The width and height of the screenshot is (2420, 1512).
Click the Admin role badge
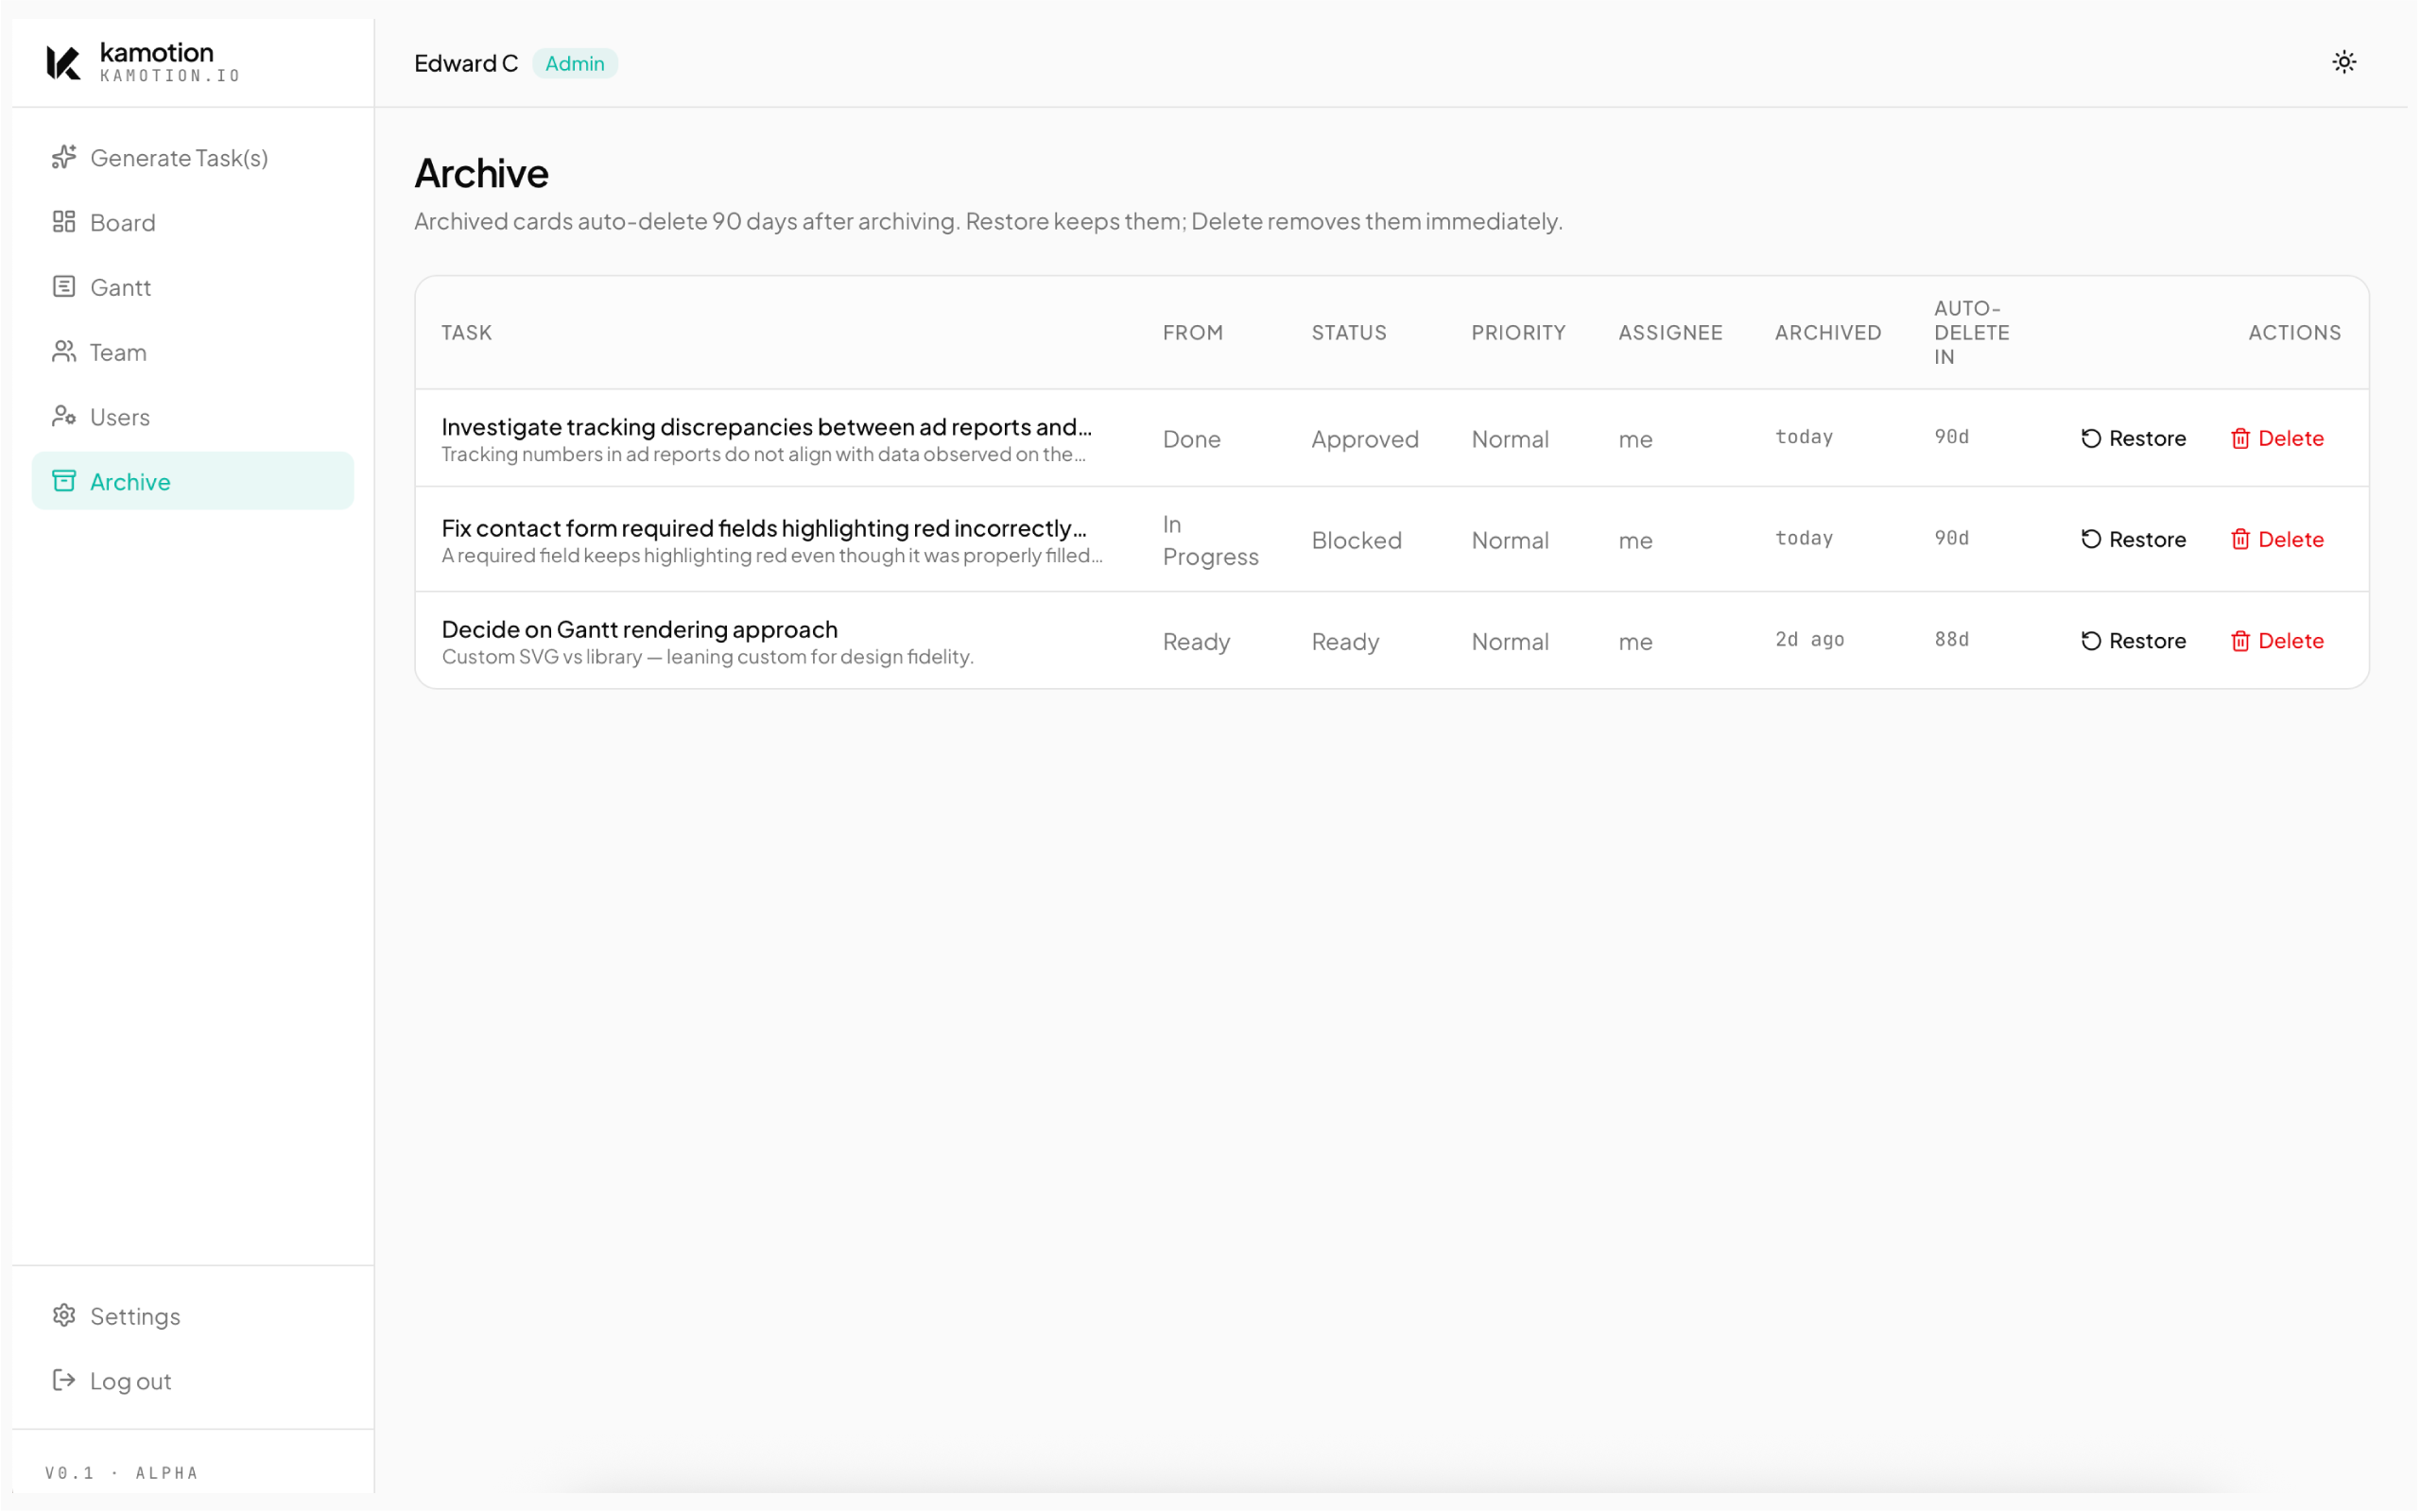click(x=574, y=63)
